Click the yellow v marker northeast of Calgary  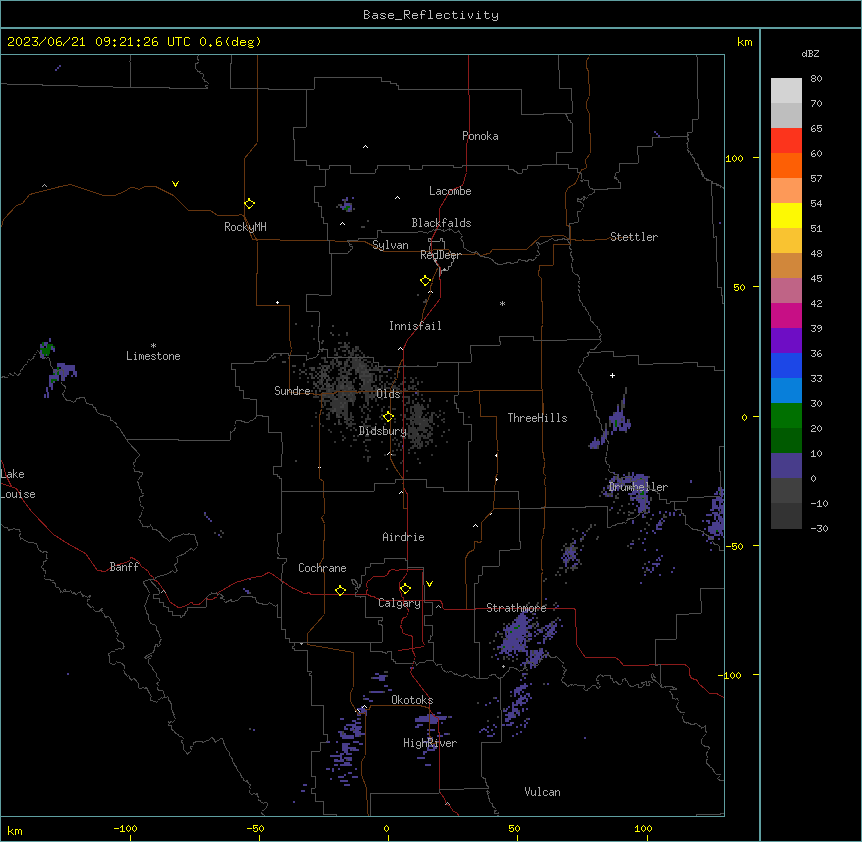coord(429,584)
